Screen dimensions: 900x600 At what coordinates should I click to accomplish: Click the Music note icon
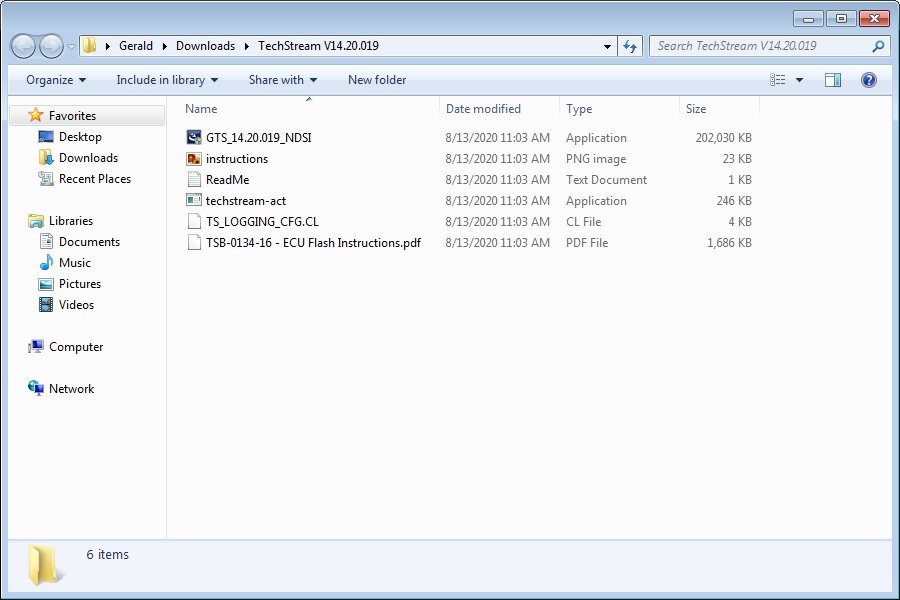point(46,262)
